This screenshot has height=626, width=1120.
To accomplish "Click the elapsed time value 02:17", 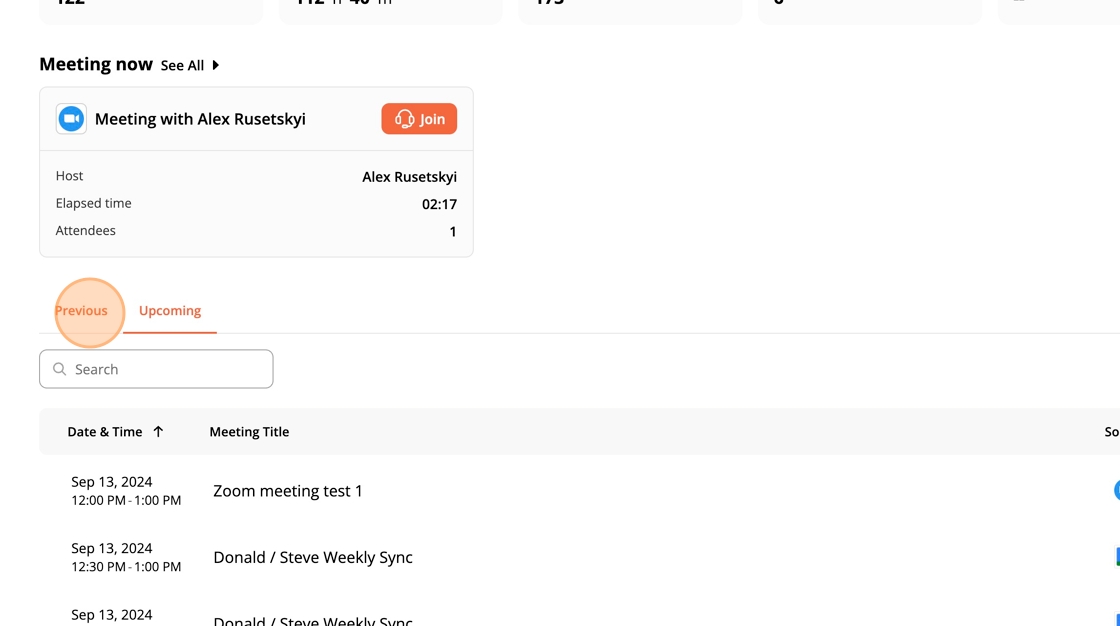I will [x=439, y=204].
